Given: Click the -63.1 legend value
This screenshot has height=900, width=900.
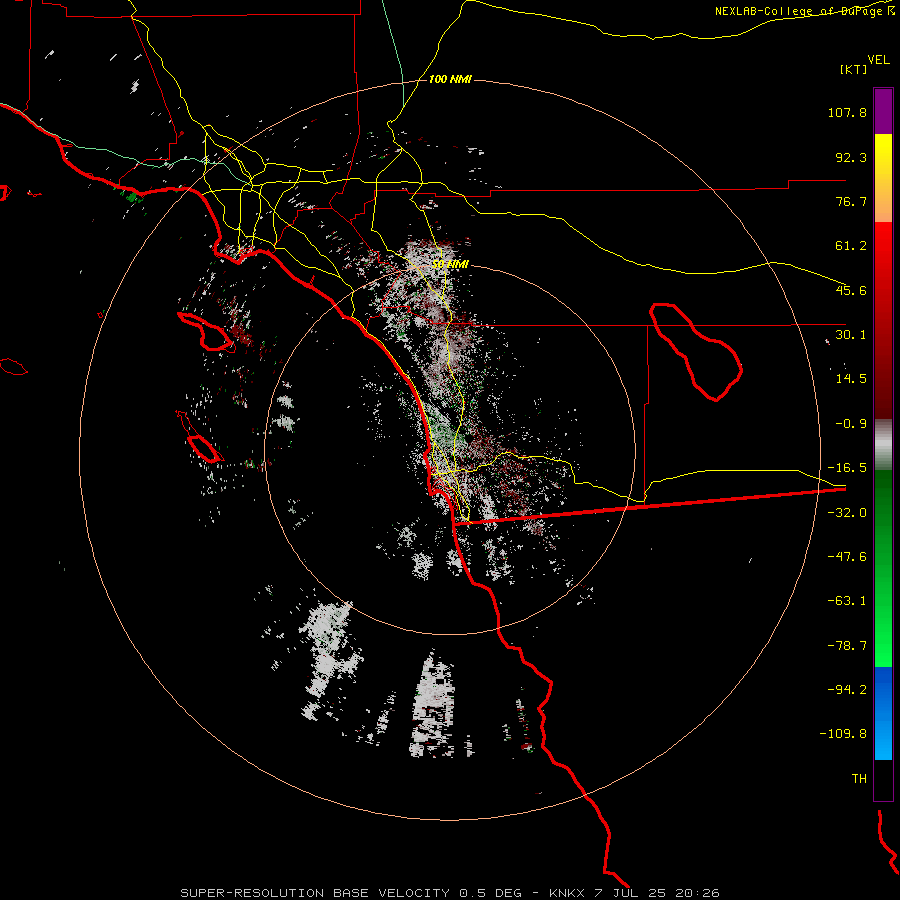Looking at the screenshot, I should click(847, 601).
